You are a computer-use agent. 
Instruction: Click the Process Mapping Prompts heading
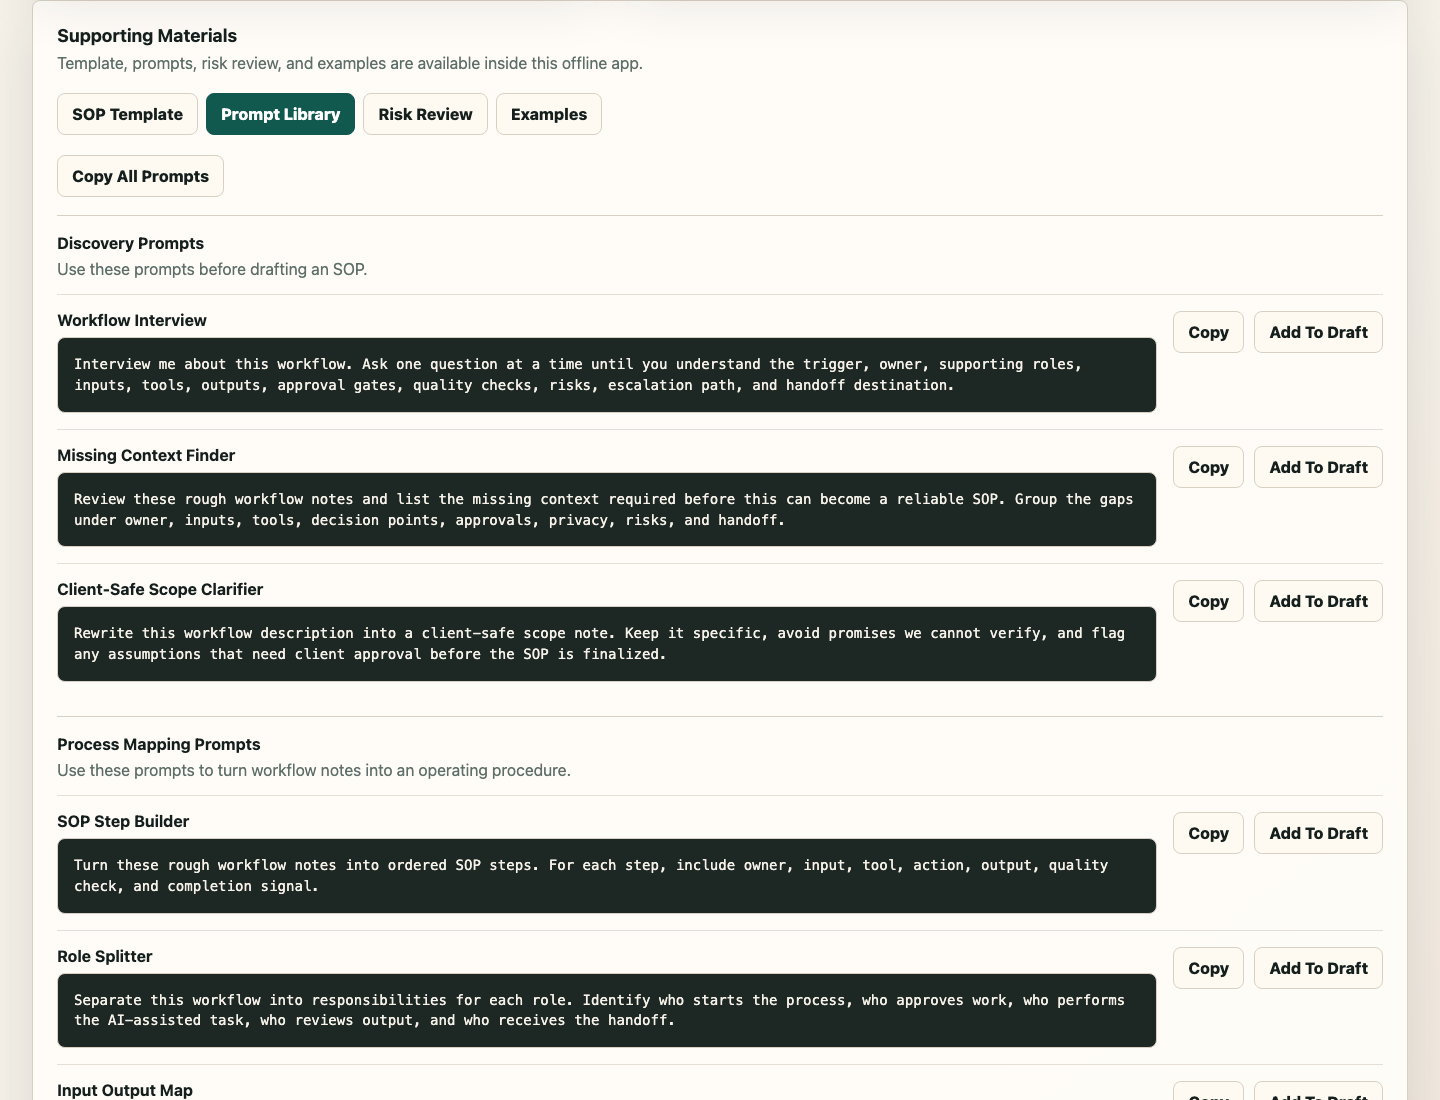click(159, 744)
